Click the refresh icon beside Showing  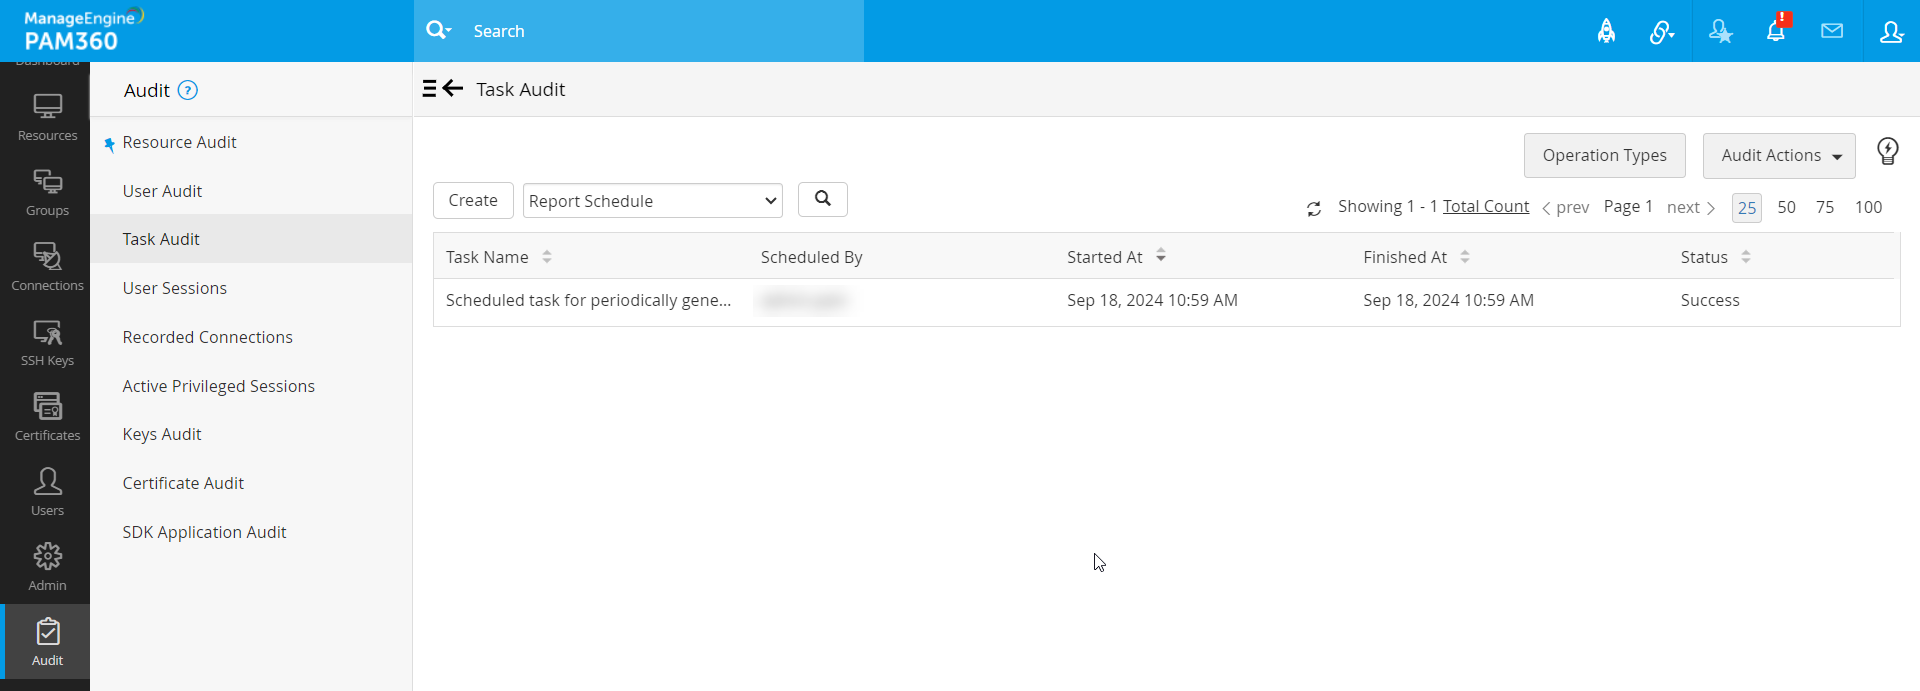pos(1314,208)
